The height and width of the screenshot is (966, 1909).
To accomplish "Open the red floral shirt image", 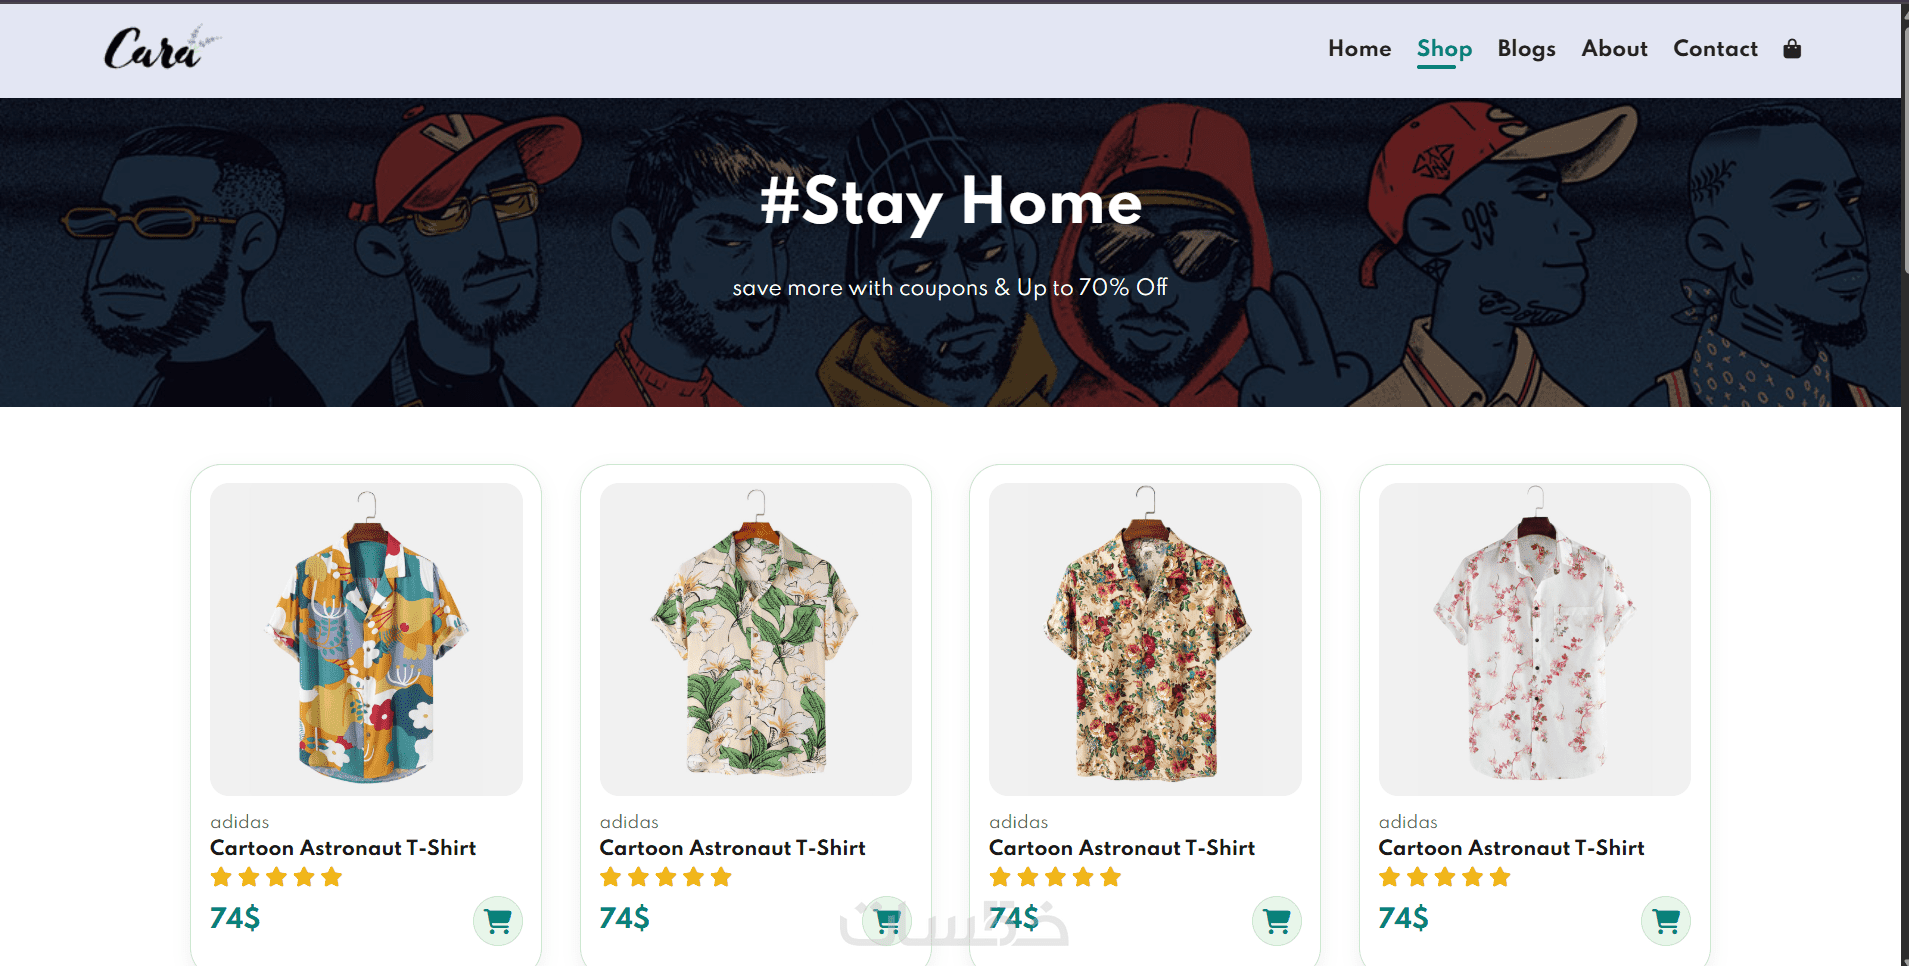I will pos(1145,639).
